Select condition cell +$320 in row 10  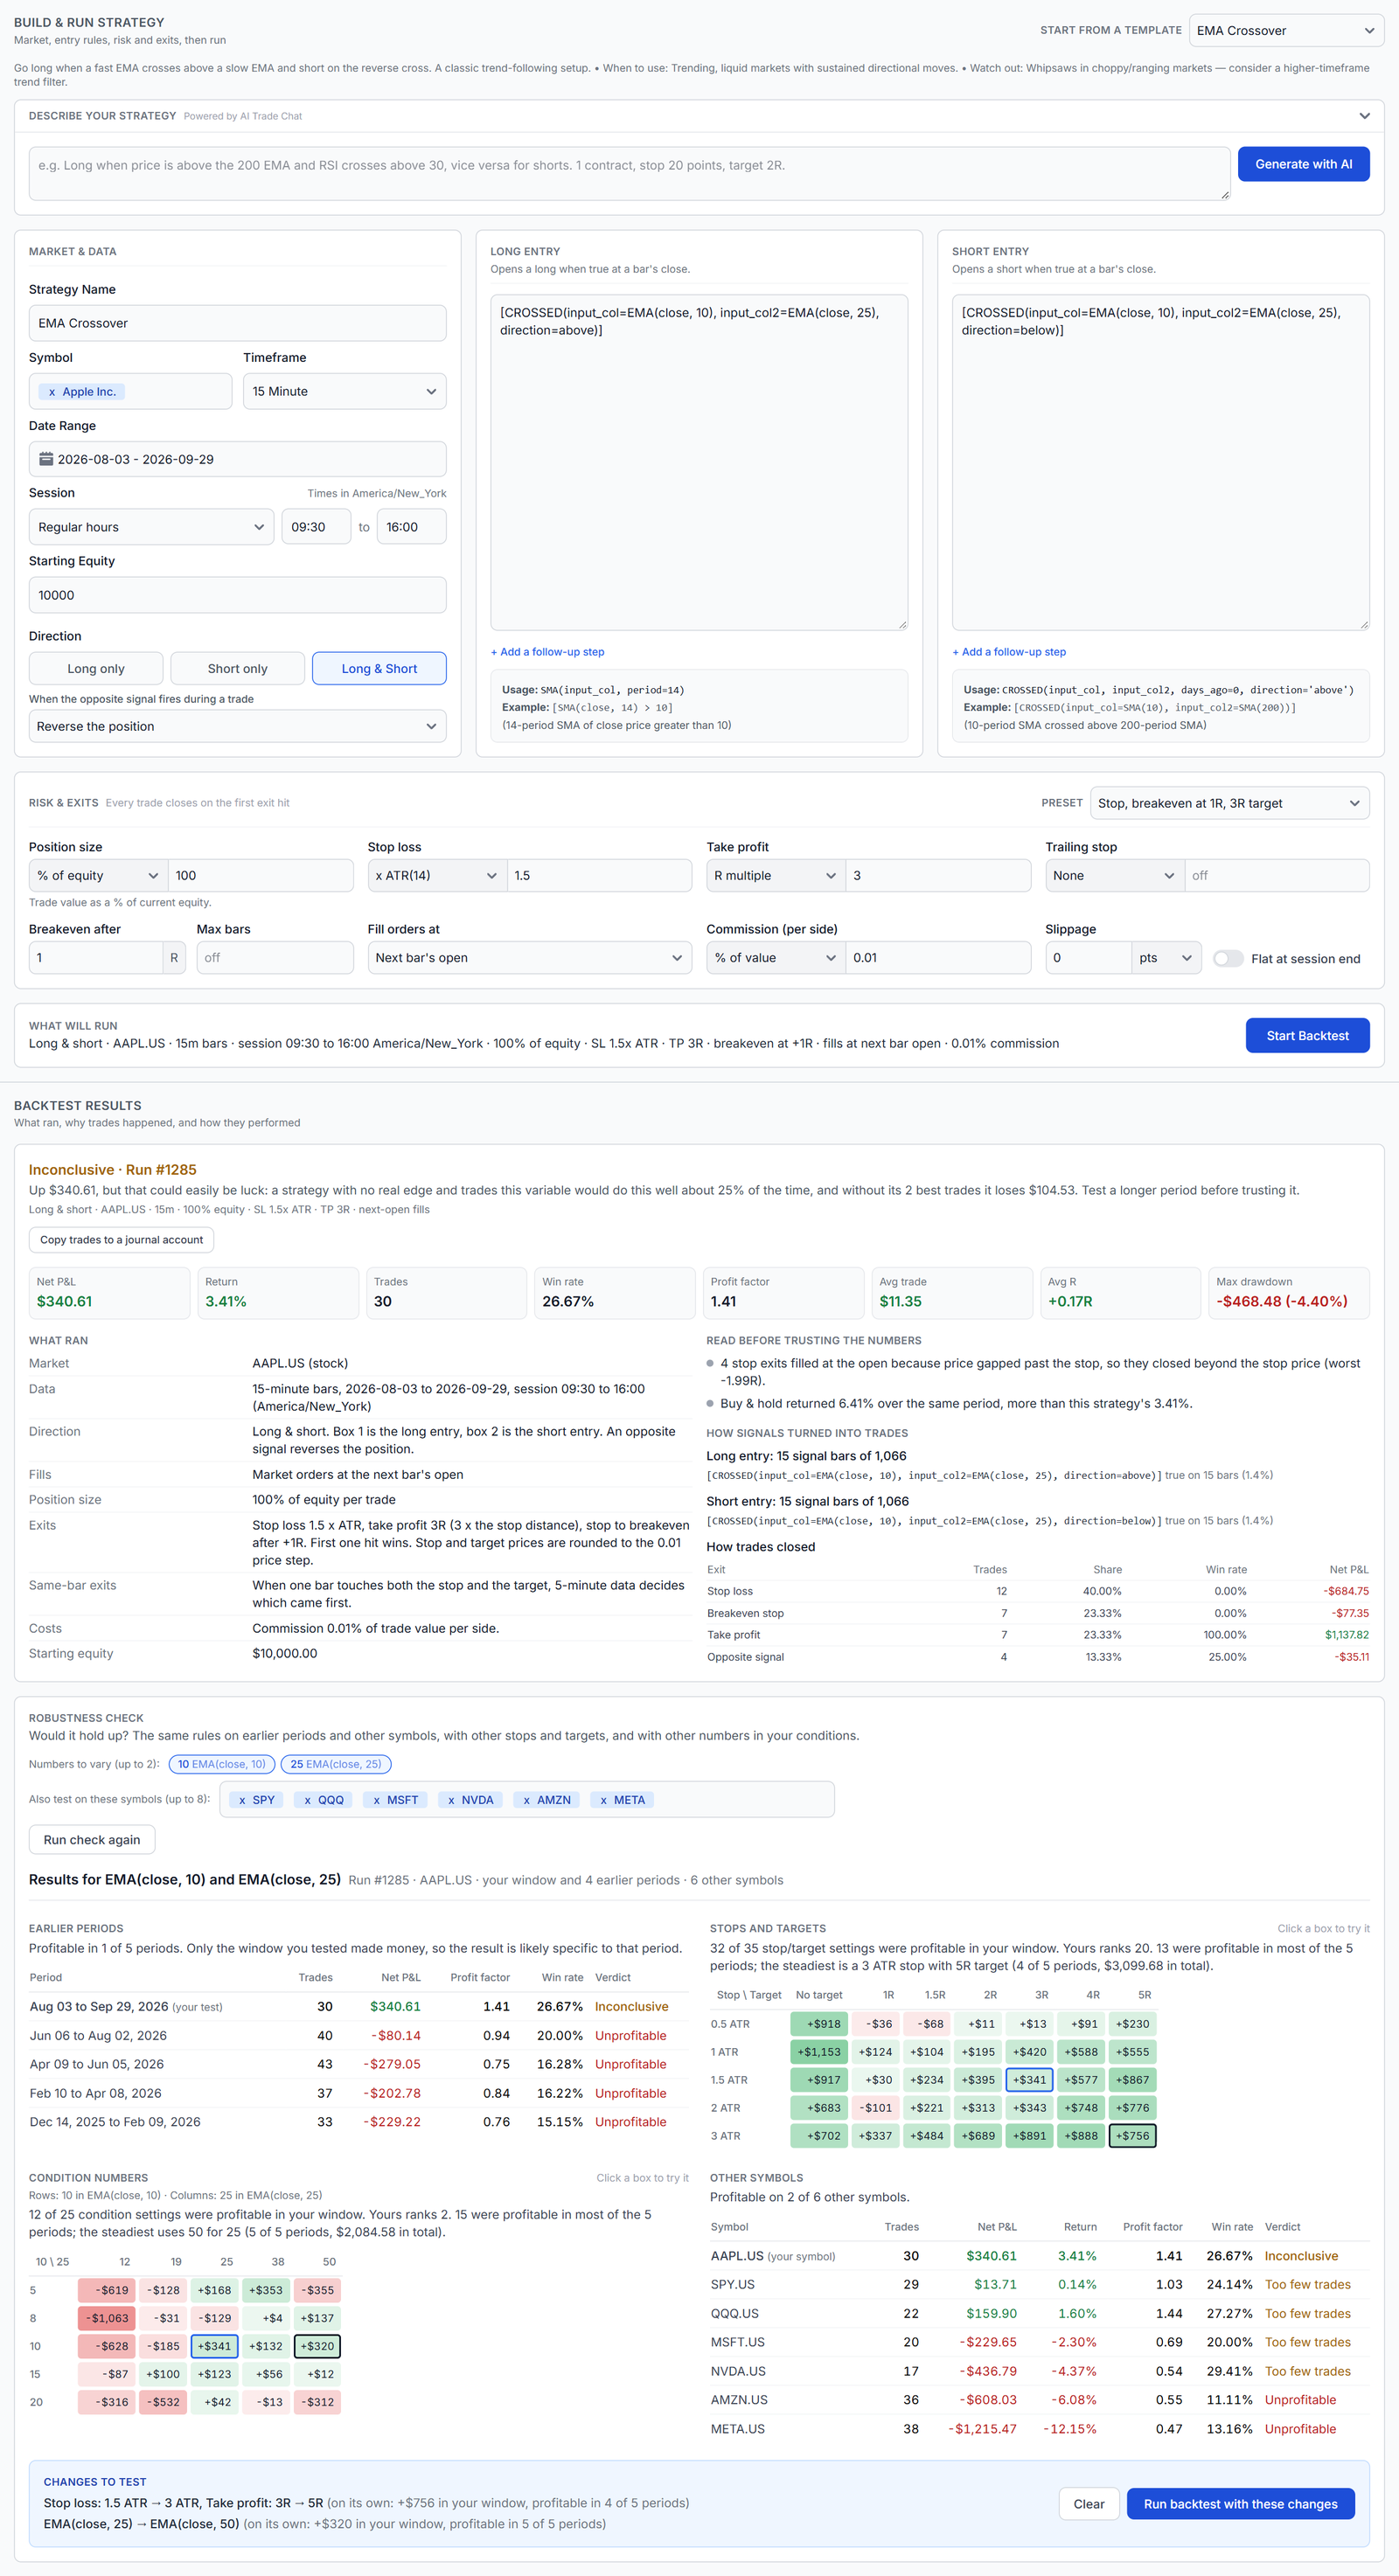317,2346
